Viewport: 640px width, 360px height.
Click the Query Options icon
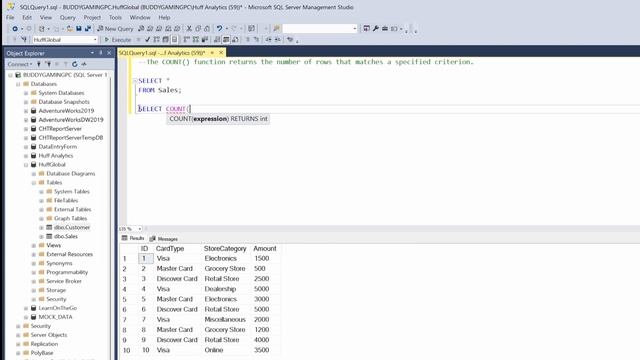(x=165, y=40)
